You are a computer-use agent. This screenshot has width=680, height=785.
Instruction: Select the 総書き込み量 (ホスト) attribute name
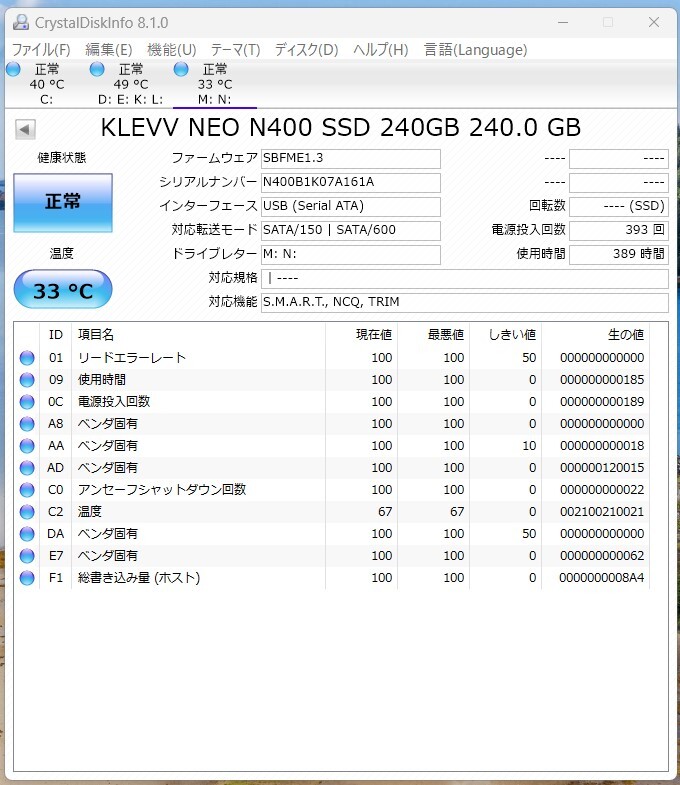tap(139, 578)
